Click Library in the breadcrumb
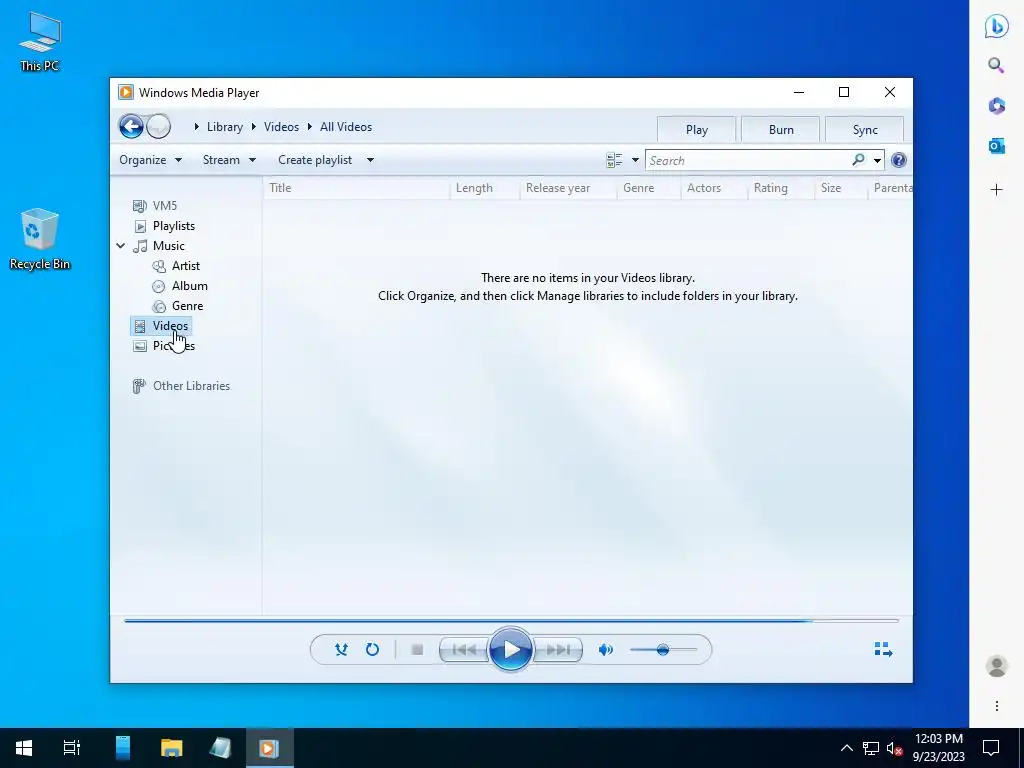 [x=225, y=127]
